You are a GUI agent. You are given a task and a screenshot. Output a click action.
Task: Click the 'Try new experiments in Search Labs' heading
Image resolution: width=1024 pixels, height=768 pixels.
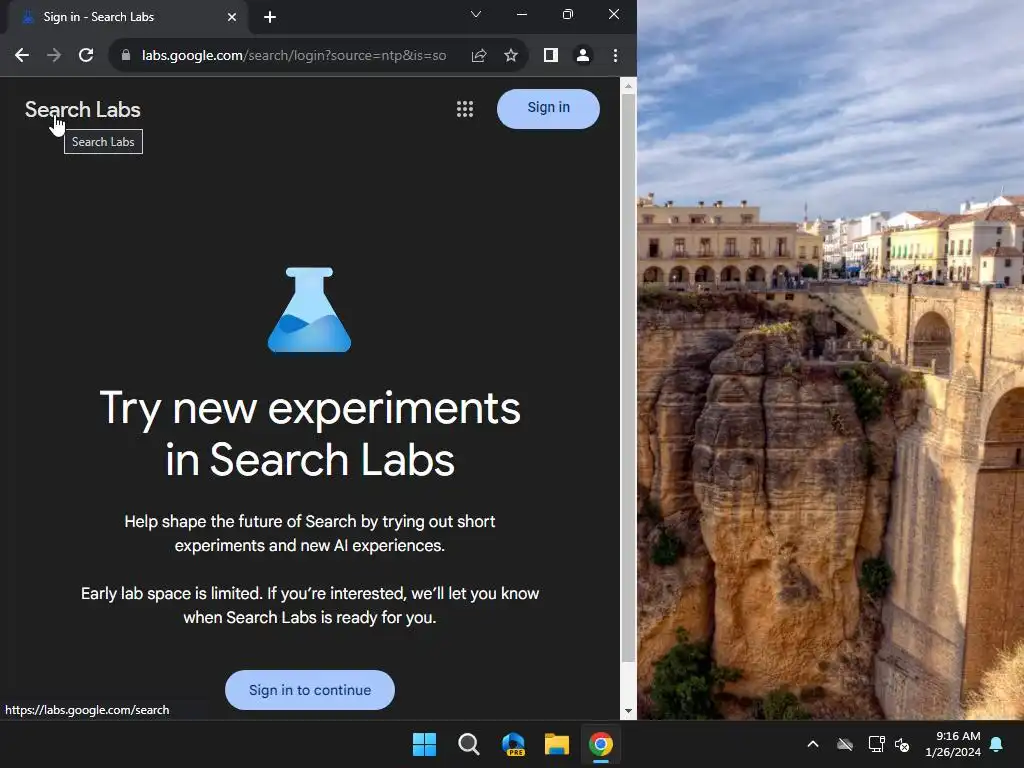click(x=310, y=434)
